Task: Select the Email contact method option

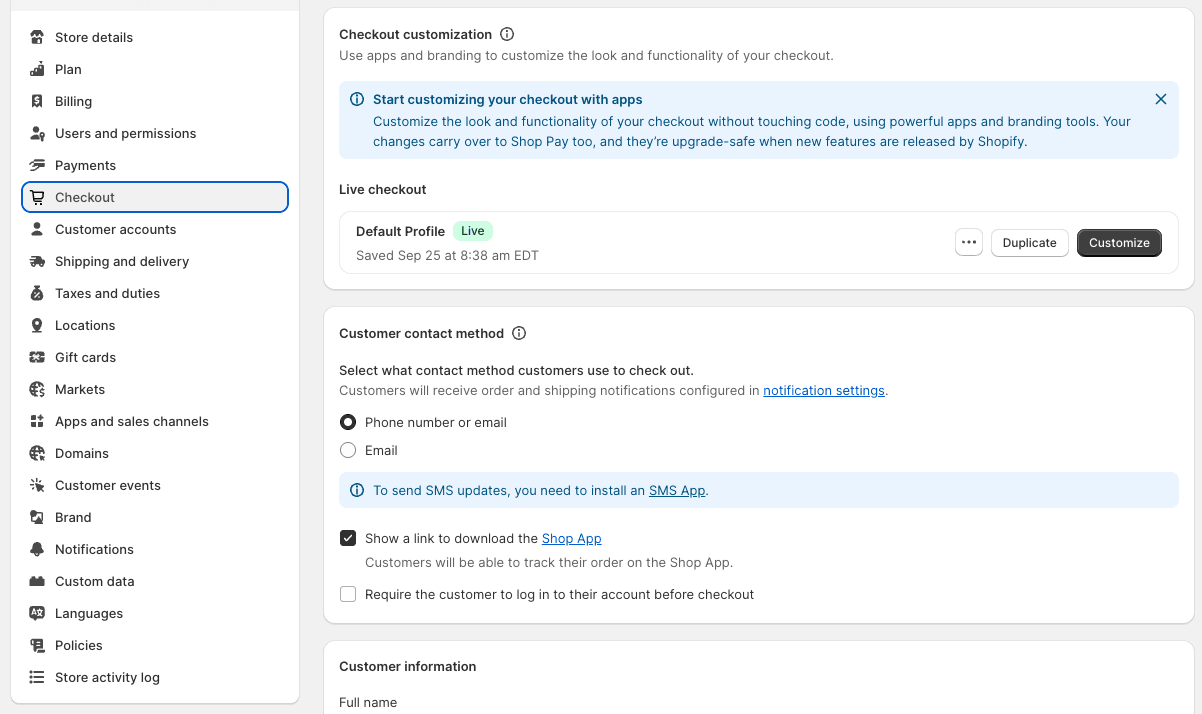Action: [347, 450]
